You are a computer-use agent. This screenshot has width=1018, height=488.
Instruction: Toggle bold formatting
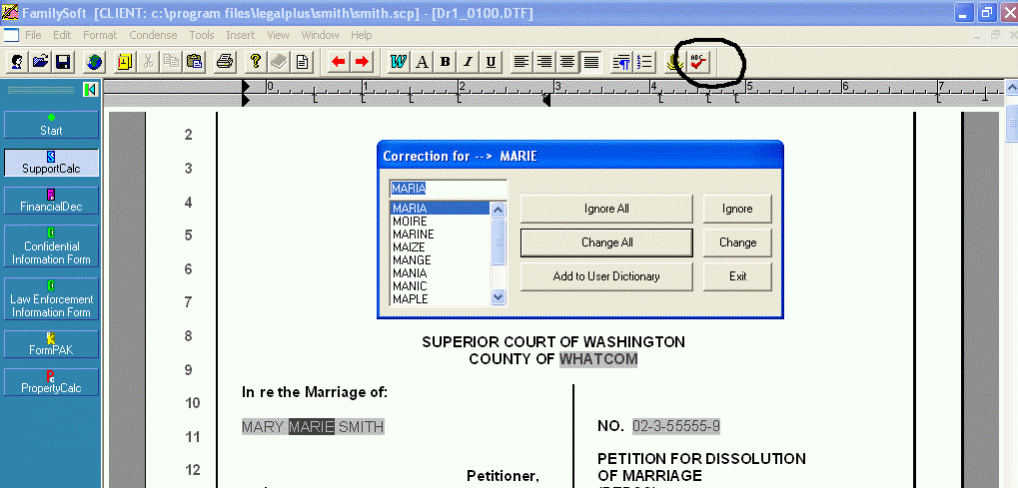[x=445, y=62]
